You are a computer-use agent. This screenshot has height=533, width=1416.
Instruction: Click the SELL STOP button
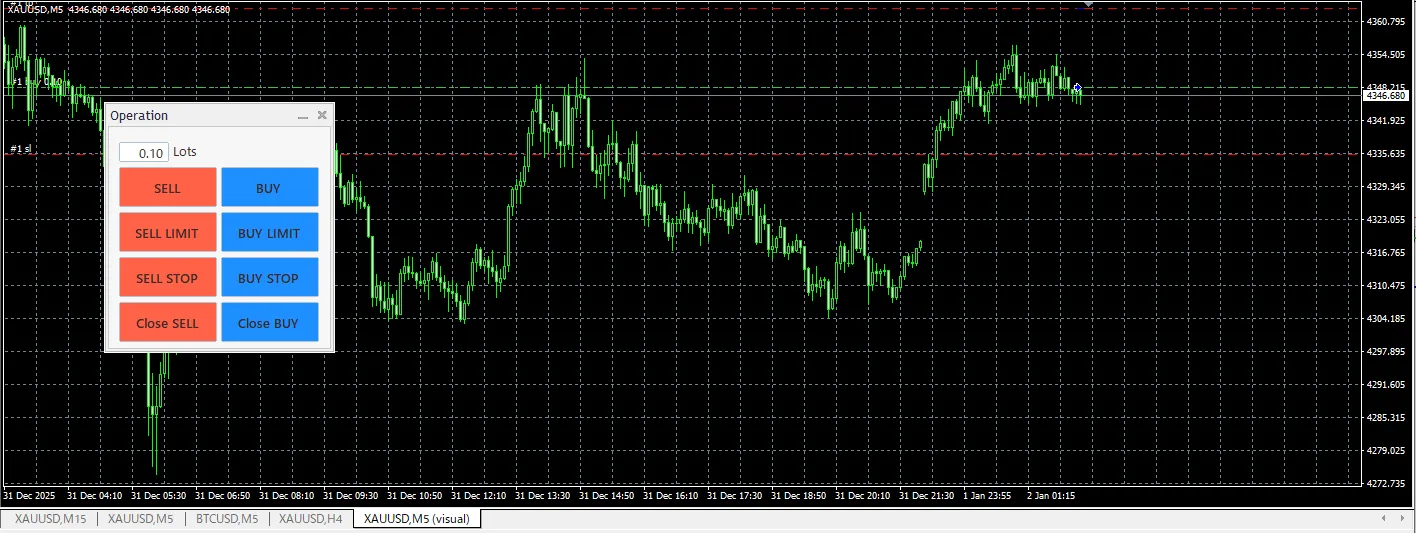point(168,278)
